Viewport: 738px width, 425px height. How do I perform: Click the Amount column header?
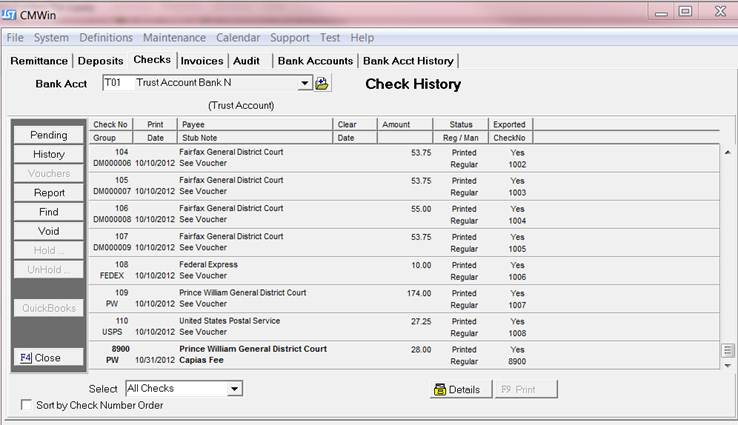pyautogui.click(x=405, y=125)
